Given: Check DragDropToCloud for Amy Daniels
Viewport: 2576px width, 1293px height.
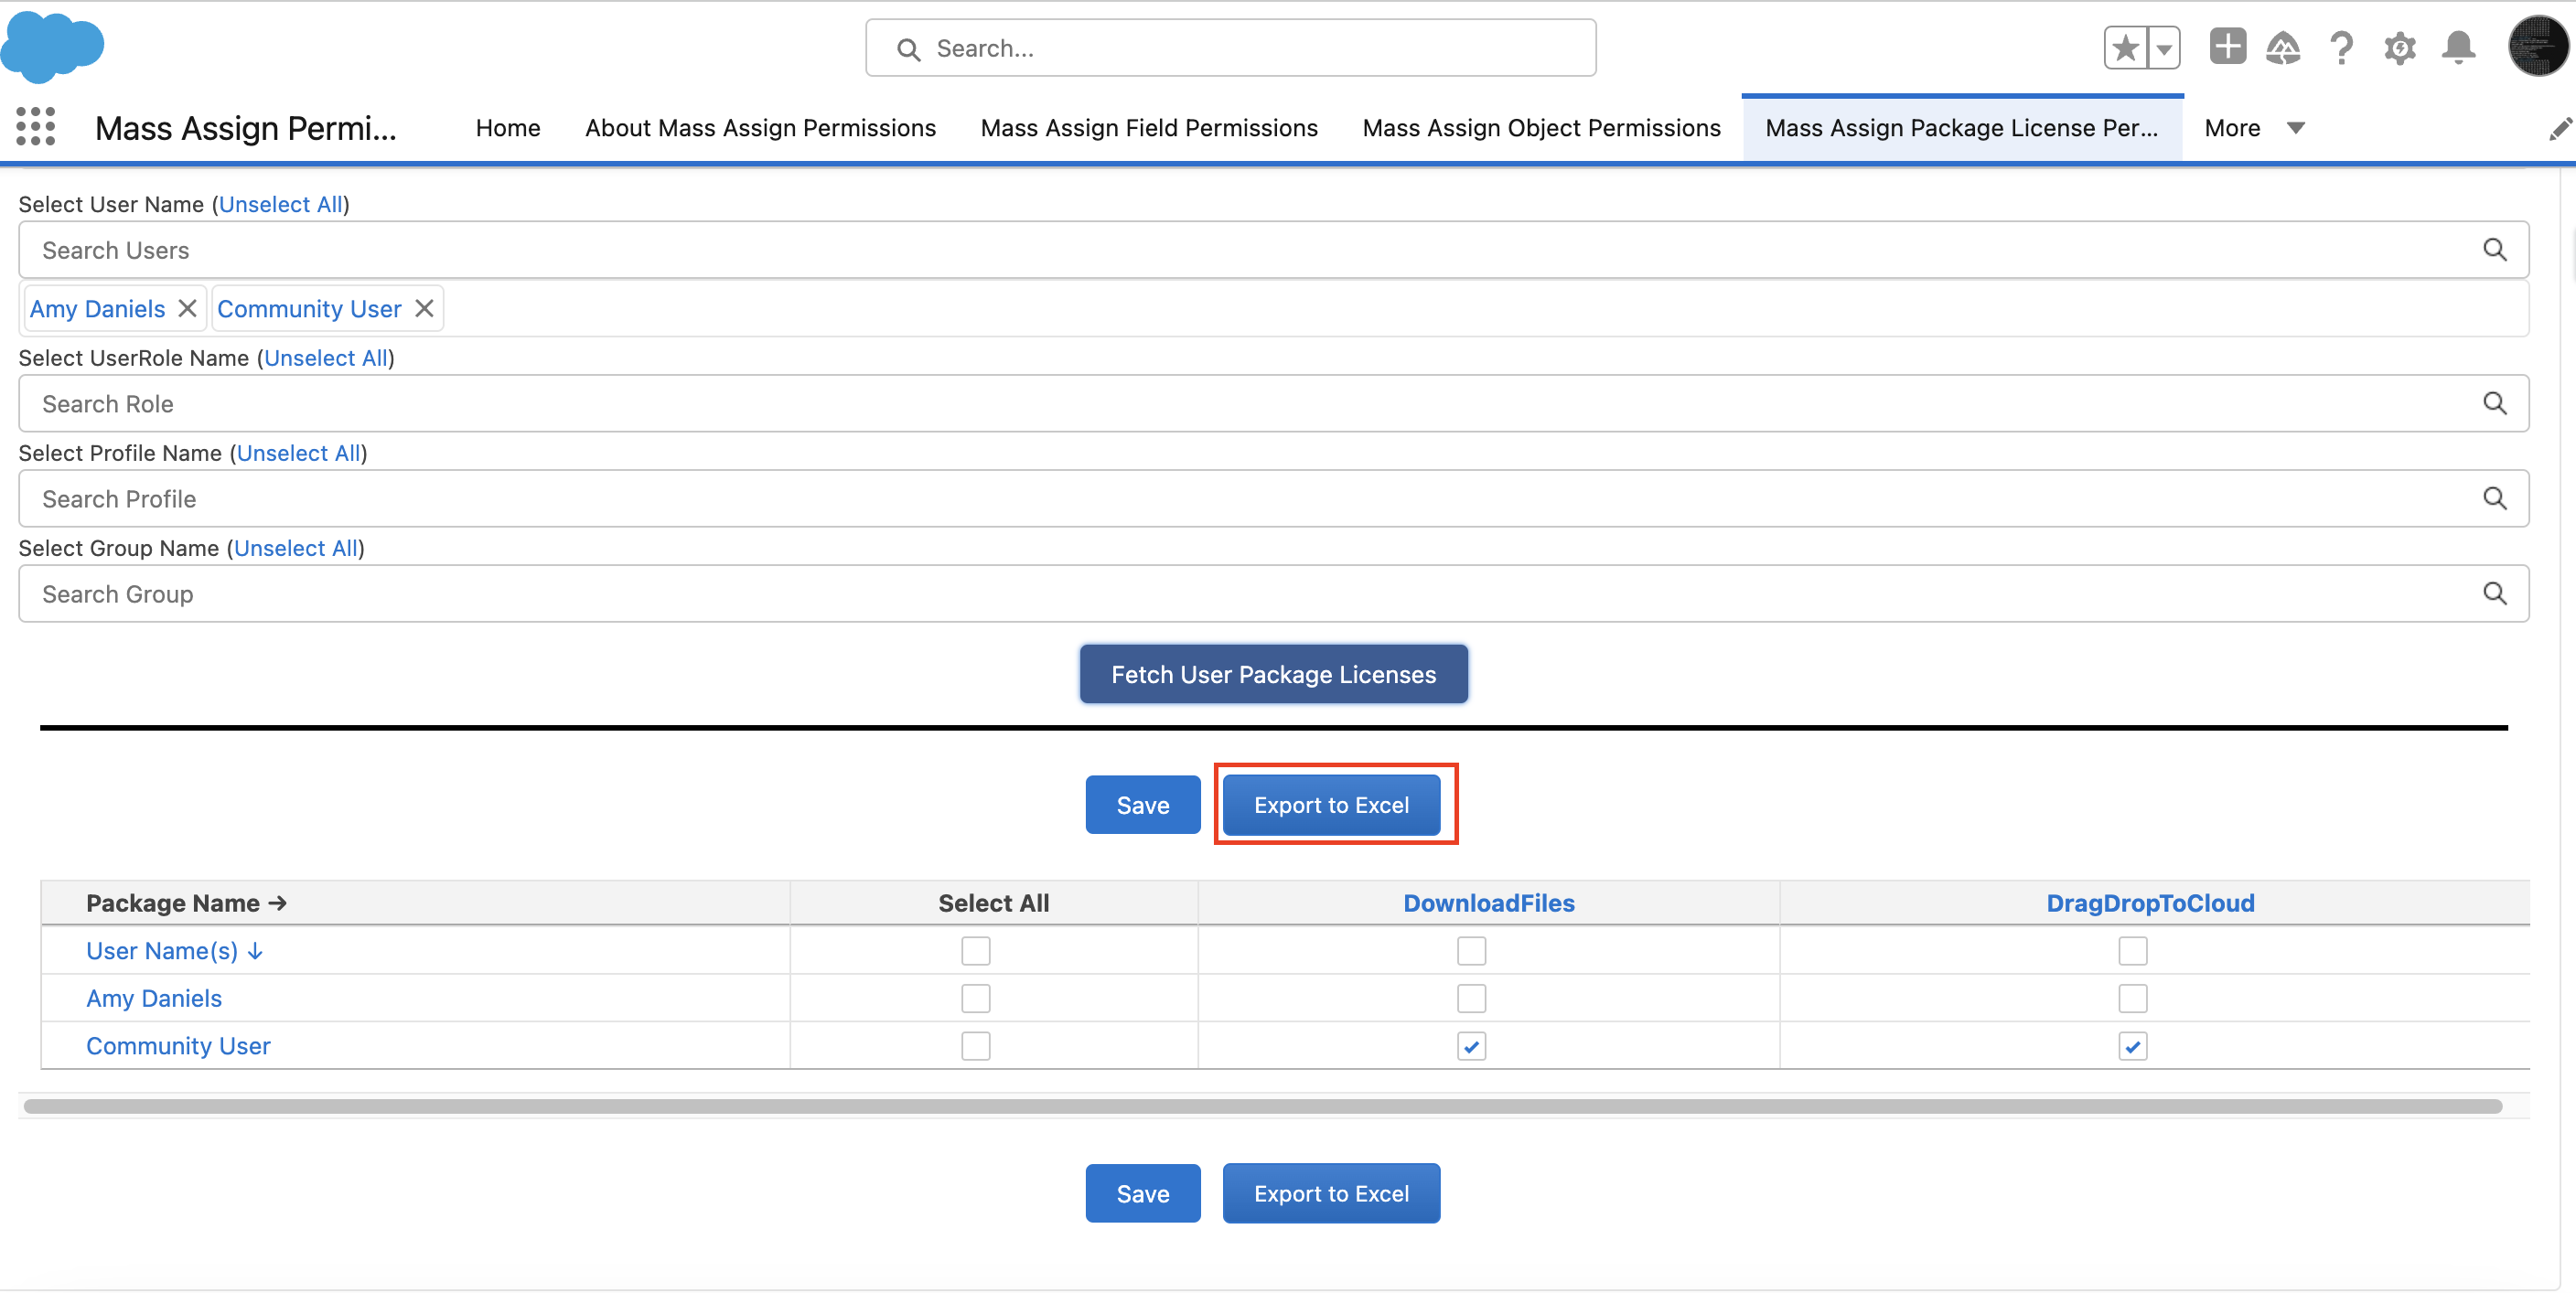Looking at the screenshot, I should pos(2132,998).
